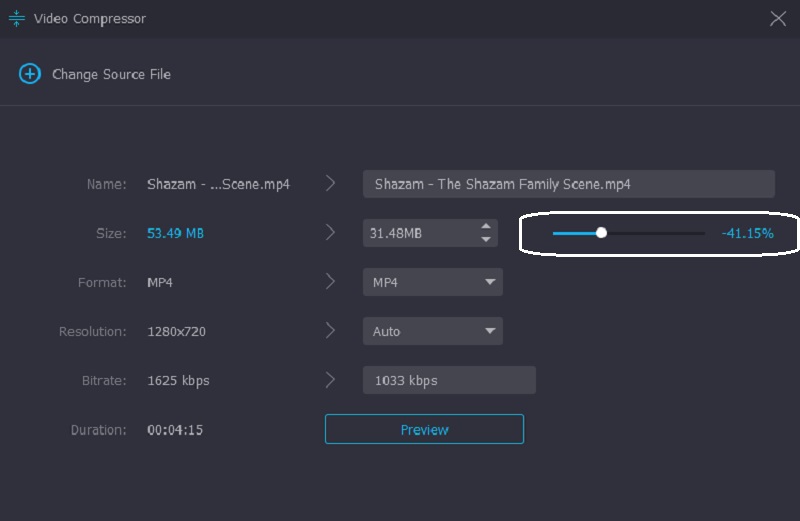Open the Format MP4 dropdown
This screenshot has height=521, width=800.
432,283
